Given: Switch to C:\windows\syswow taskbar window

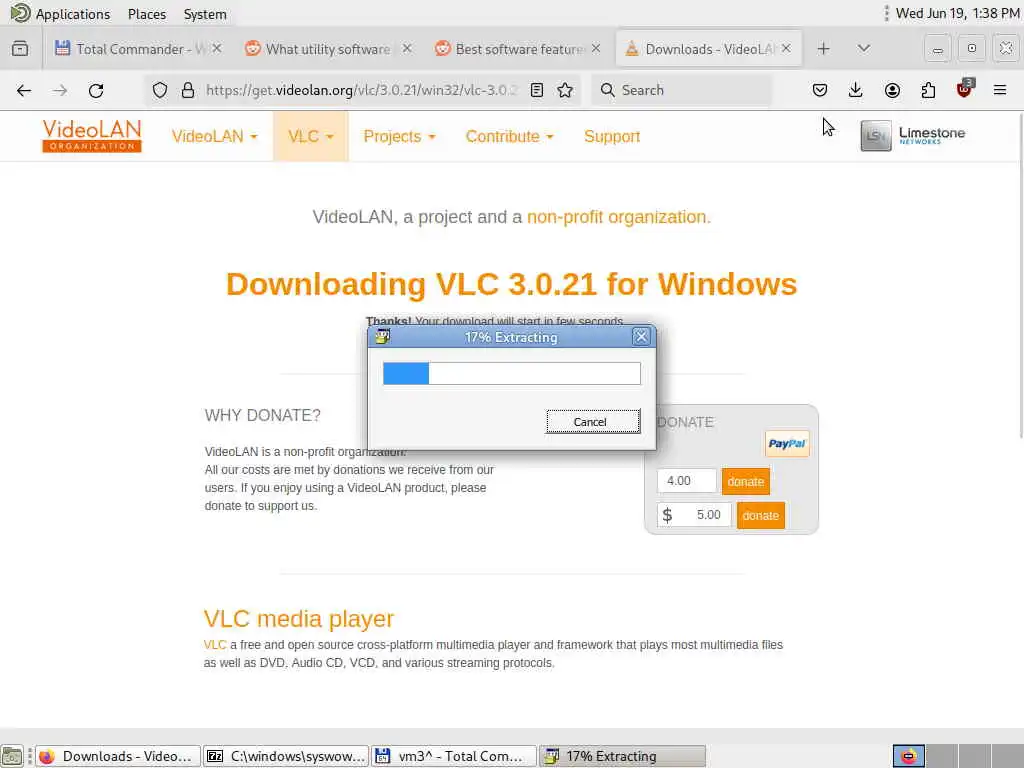Looking at the screenshot, I should pyautogui.click(x=286, y=756).
